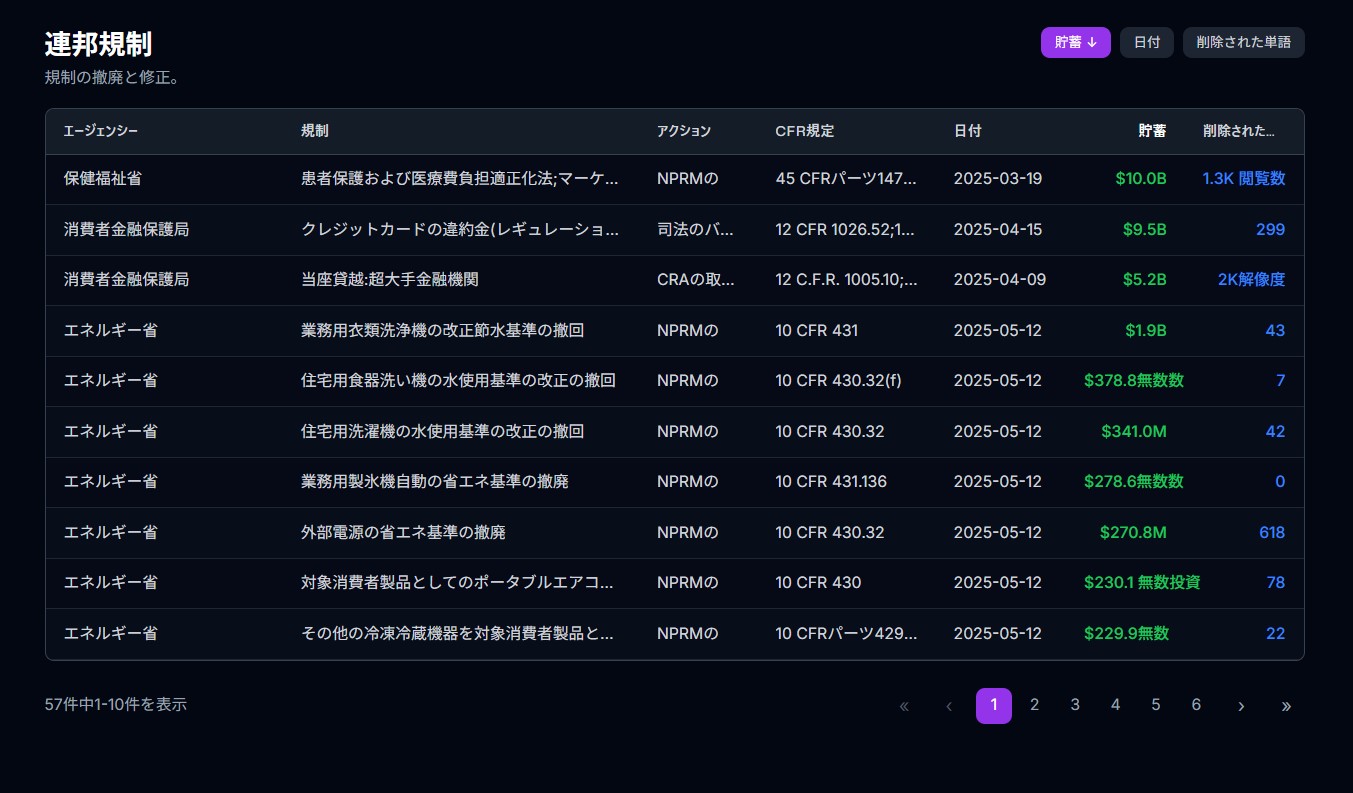The image size is (1353, 793).
Task: Select 対象消費者製品としてのポータブルエアコン row
Action: tap(675, 583)
